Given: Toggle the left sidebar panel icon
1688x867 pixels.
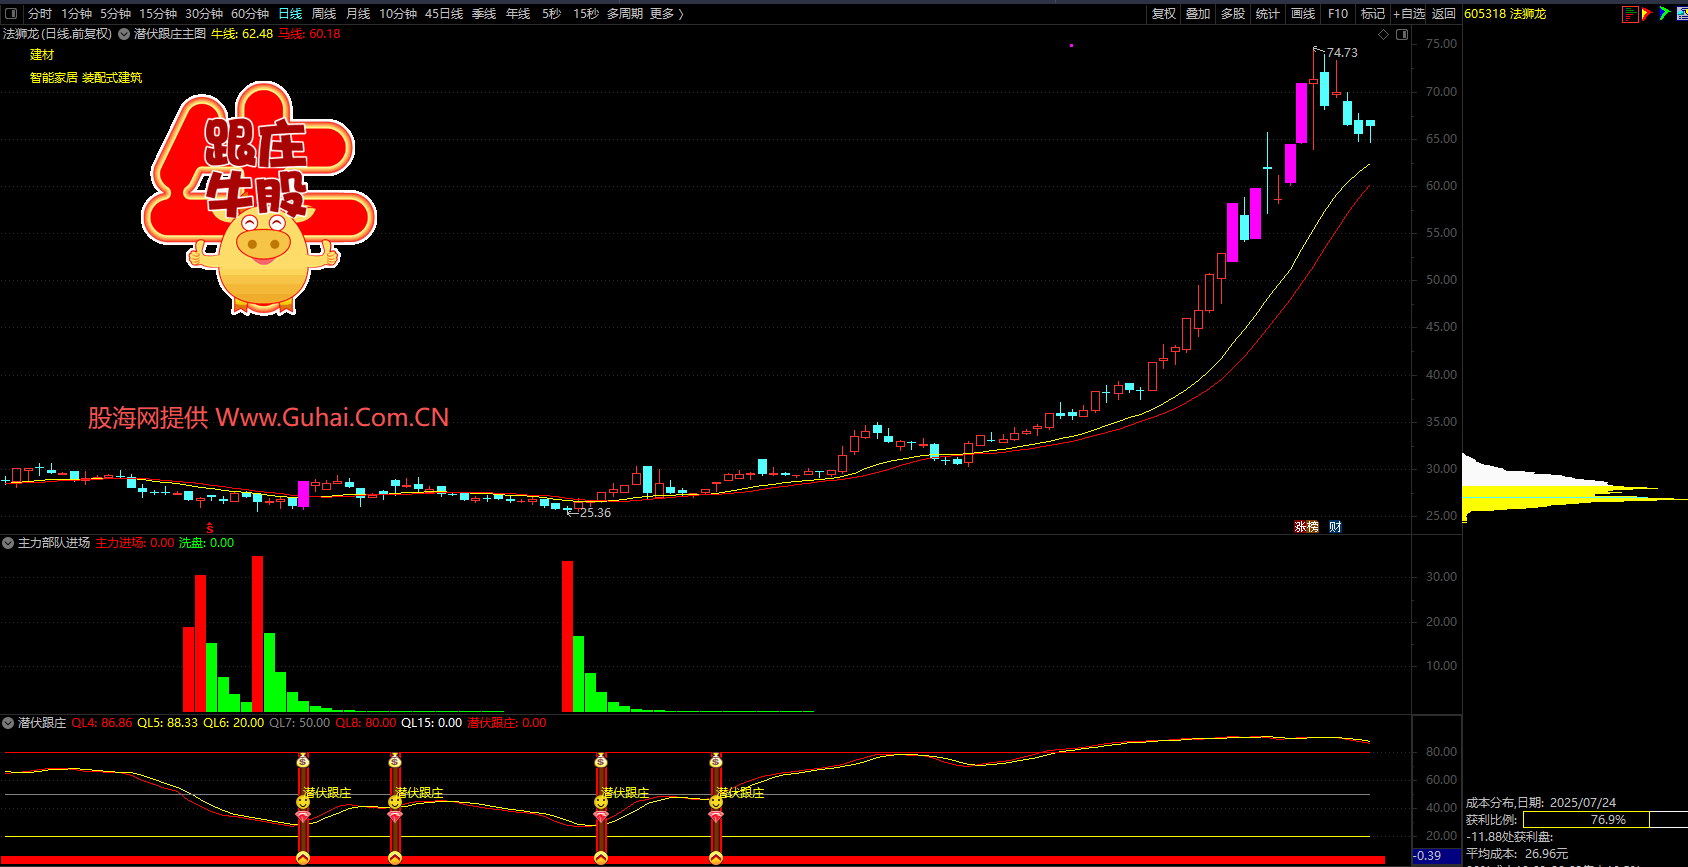Looking at the screenshot, I should pyautogui.click(x=11, y=14).
